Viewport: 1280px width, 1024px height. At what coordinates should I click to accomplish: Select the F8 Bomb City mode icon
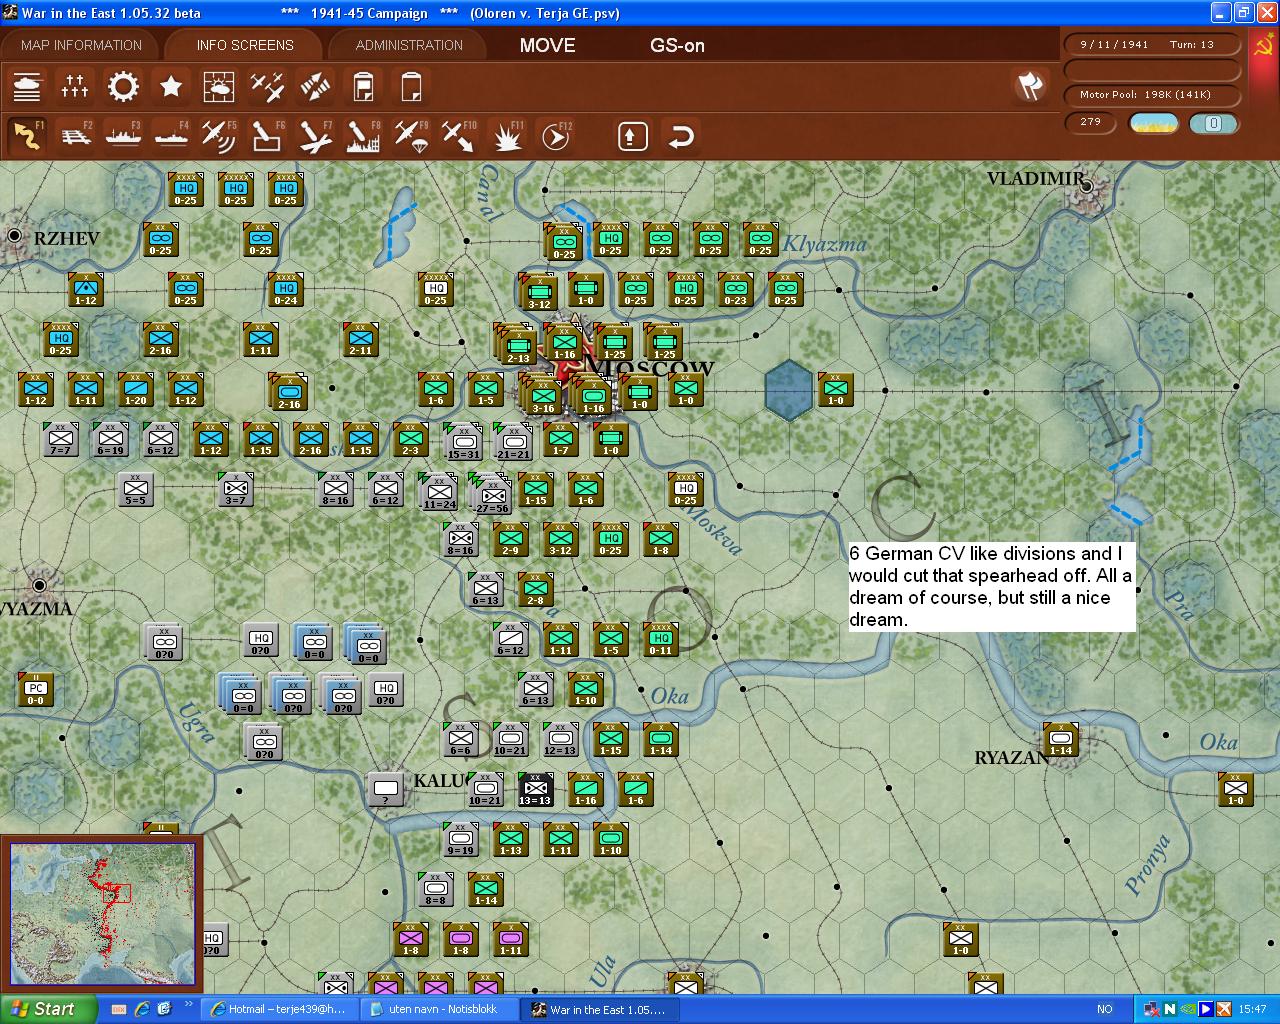363,135
